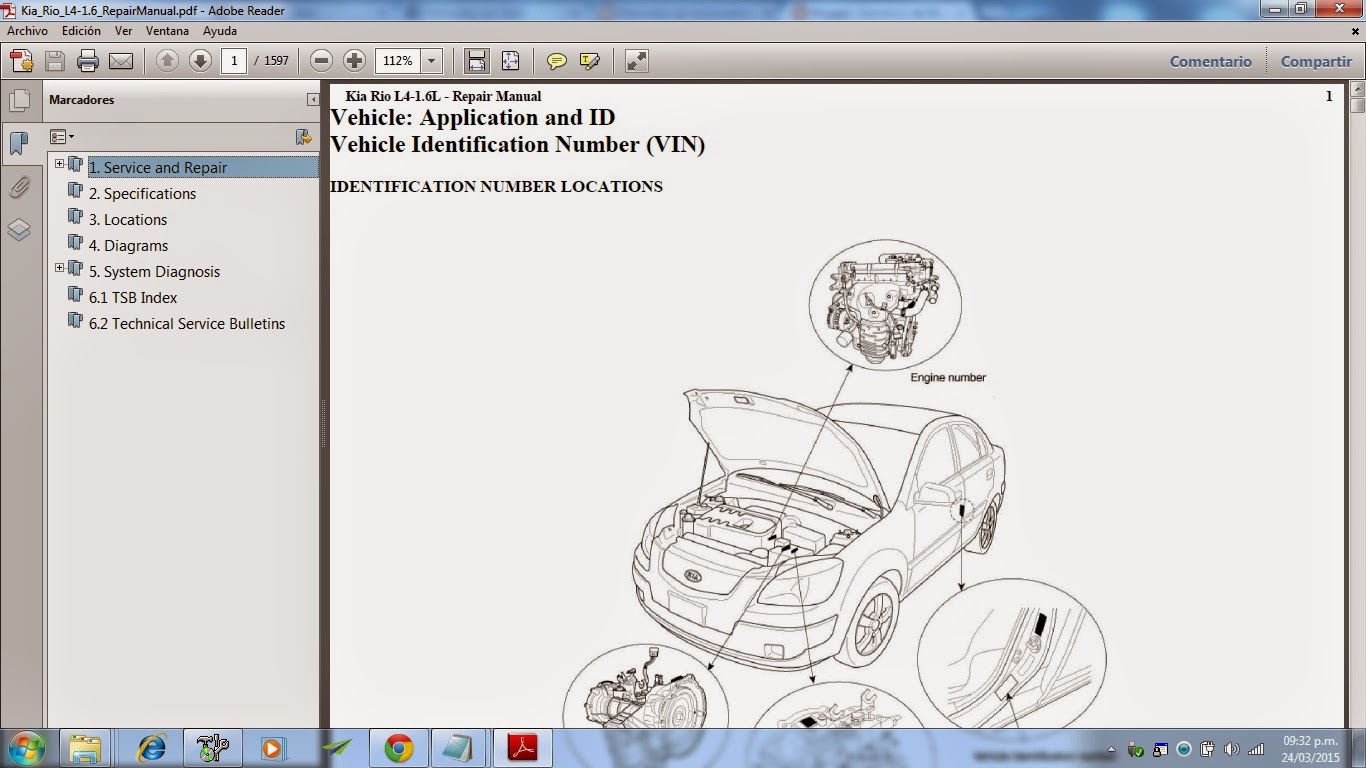Select the 5. System Diagnosis bookmark

coord(154,272)
